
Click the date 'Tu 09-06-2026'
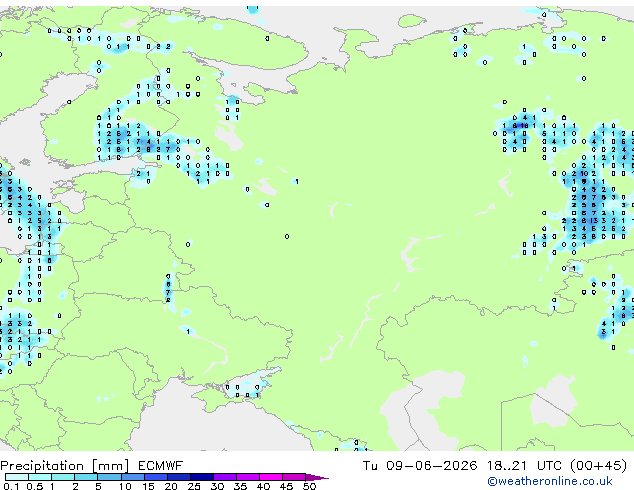coord(420,466)
